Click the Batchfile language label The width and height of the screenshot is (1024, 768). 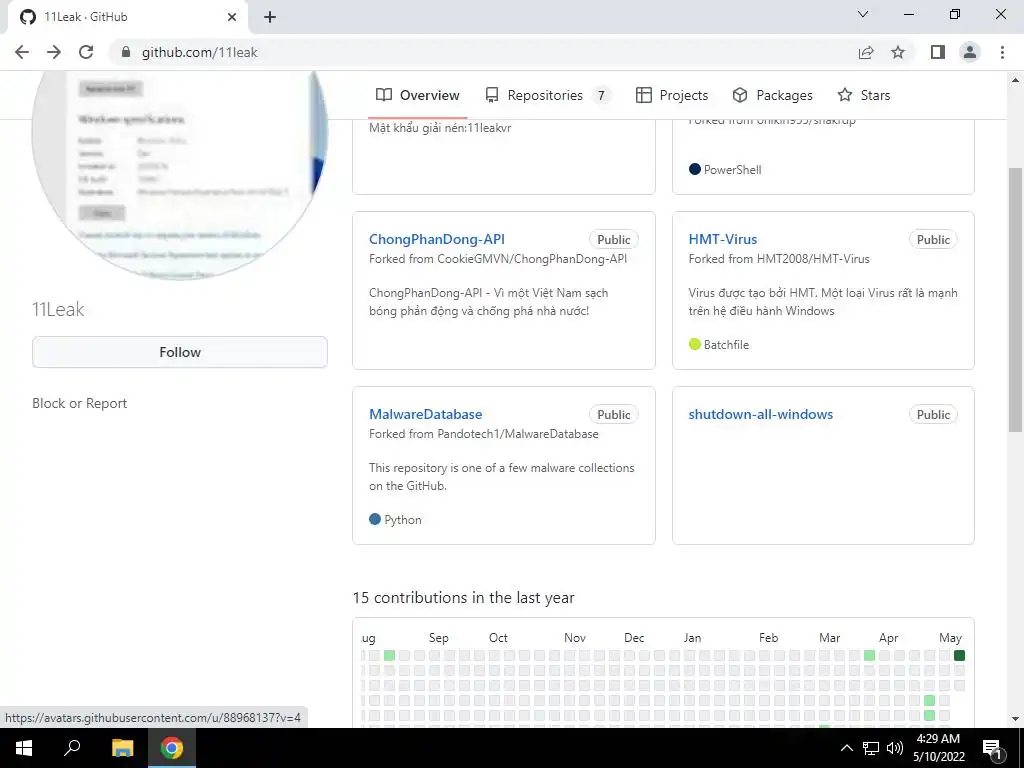click(x=726, y=345)
